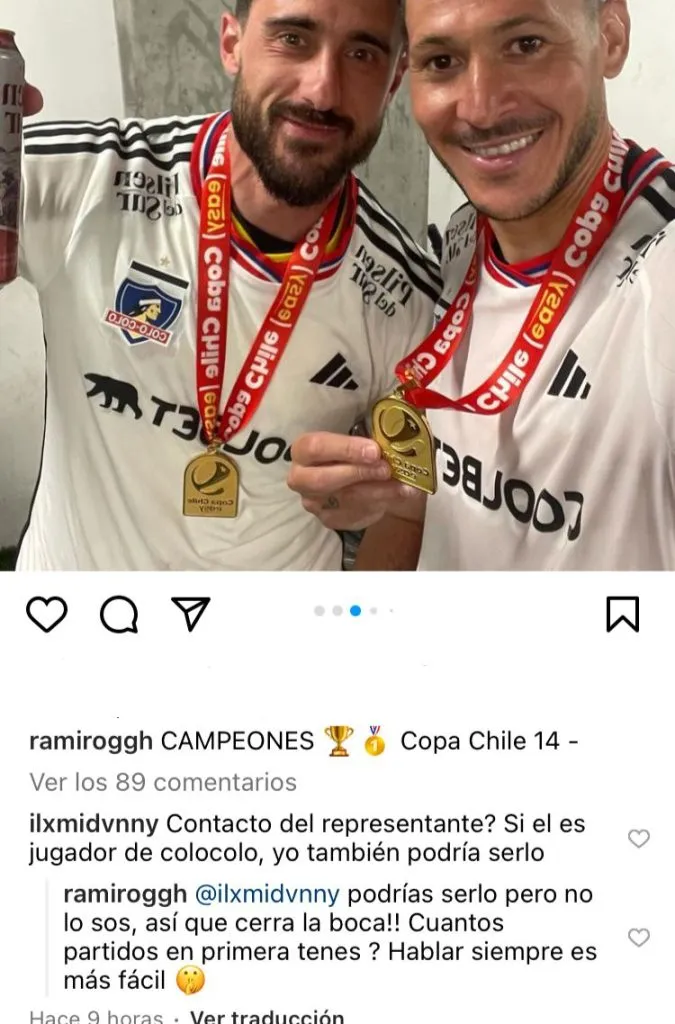
Task: Like ramiroggh's reply heart
Action: click(638, 938)
